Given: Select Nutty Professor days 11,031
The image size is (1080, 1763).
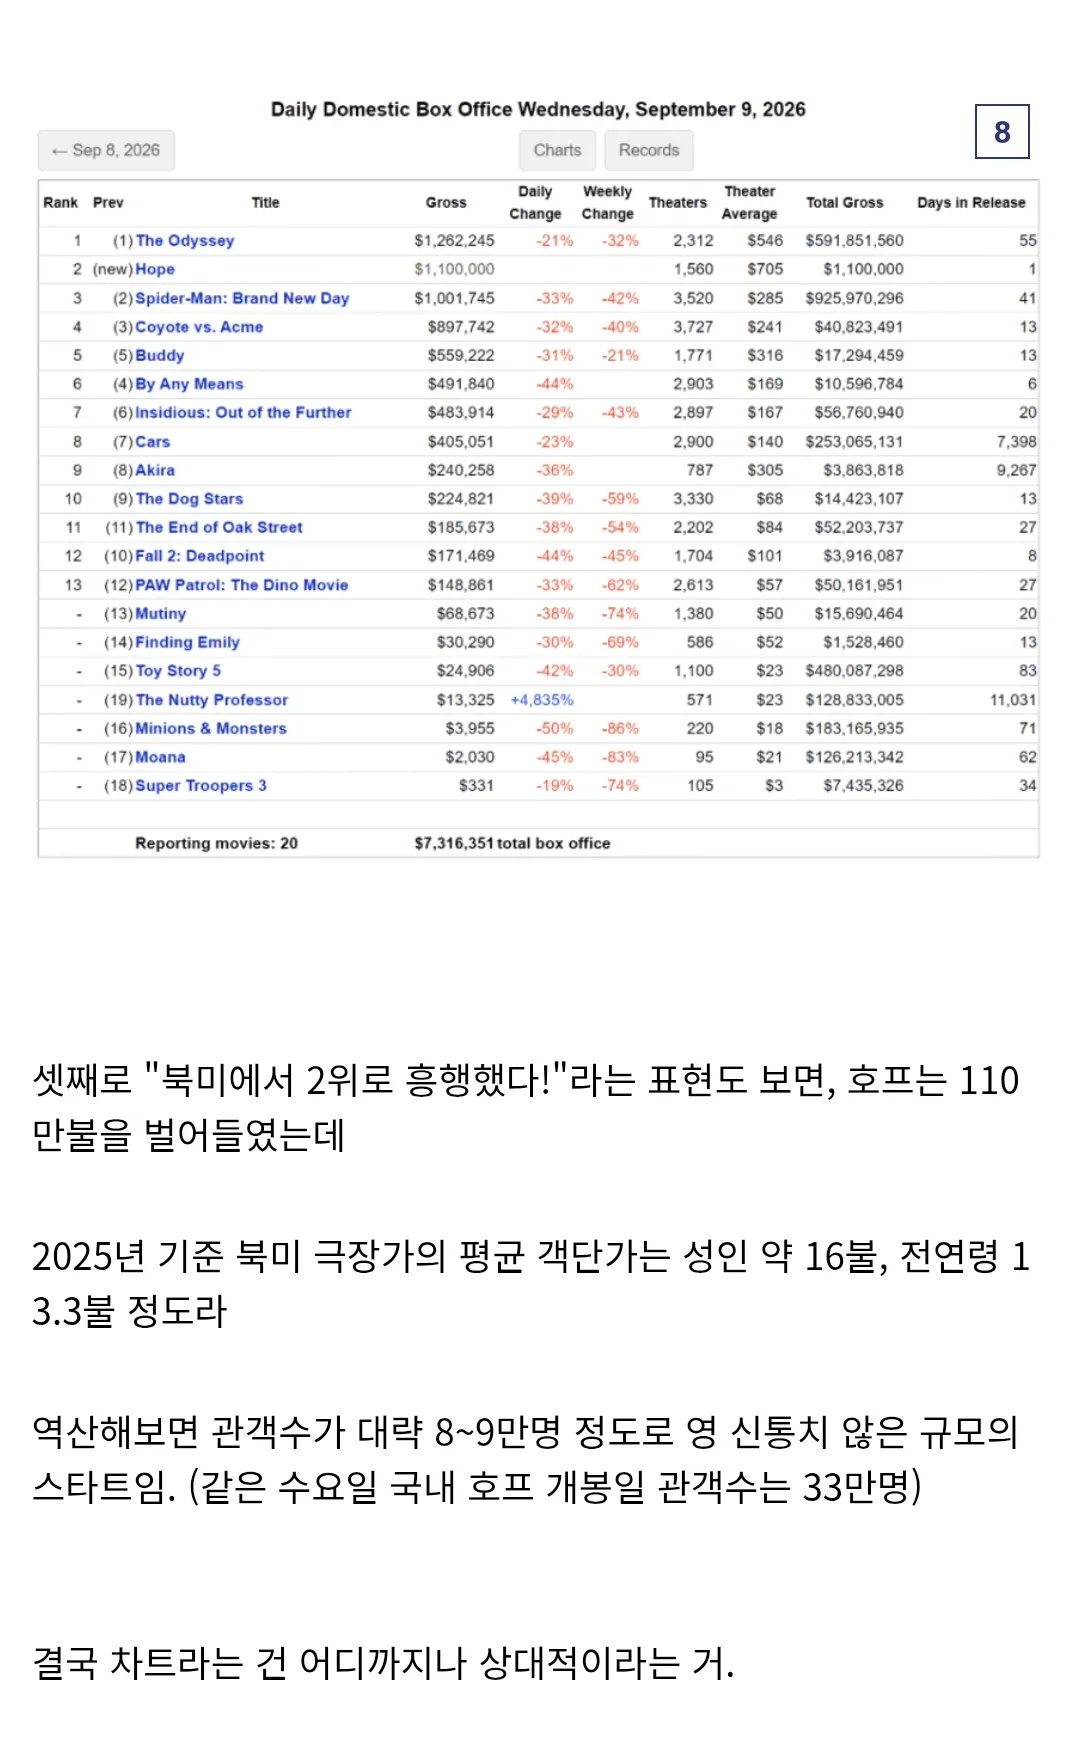Looking at the screenshot, I should click(x=1013, y=700).
